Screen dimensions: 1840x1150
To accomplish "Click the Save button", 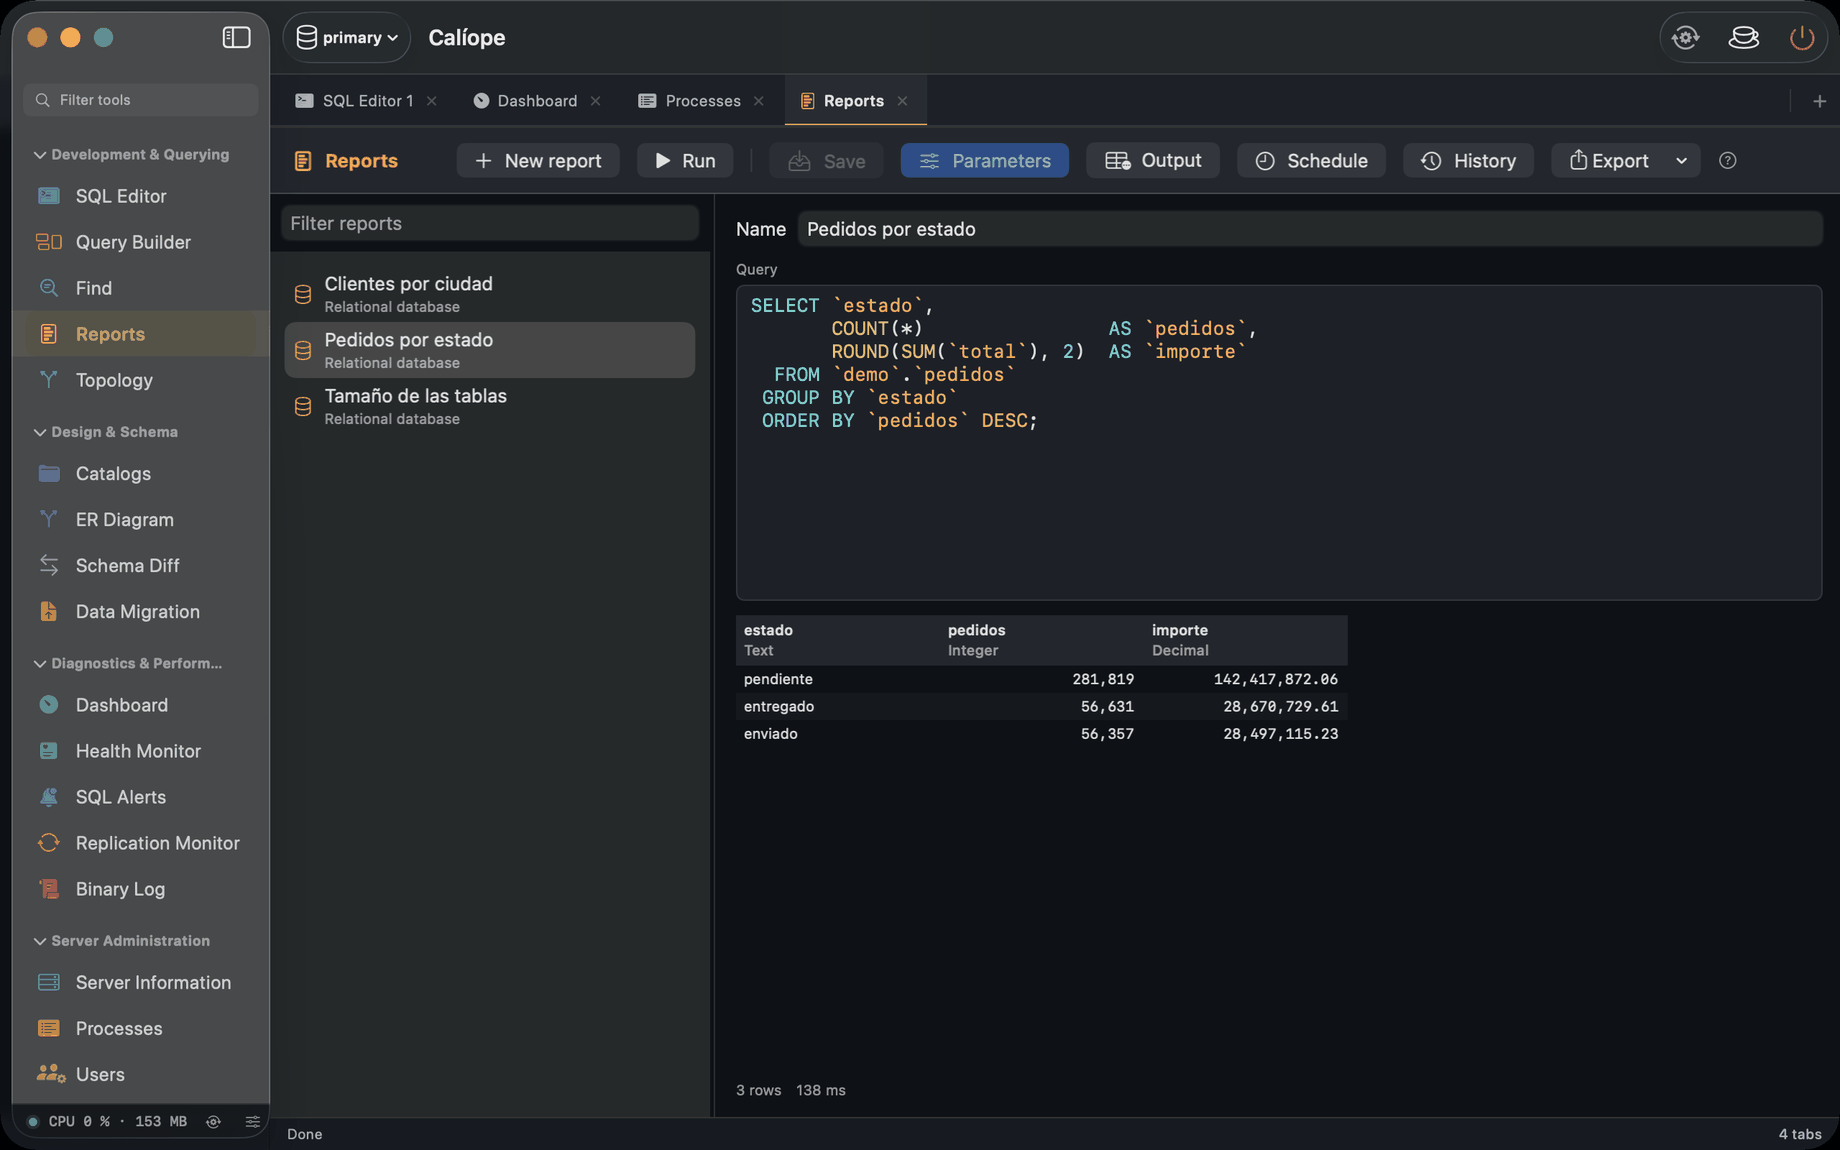I will (x=826, y=161).
